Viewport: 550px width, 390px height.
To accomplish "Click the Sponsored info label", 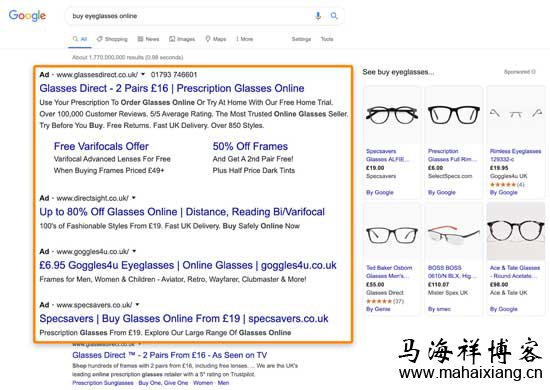I will [519, 72].
